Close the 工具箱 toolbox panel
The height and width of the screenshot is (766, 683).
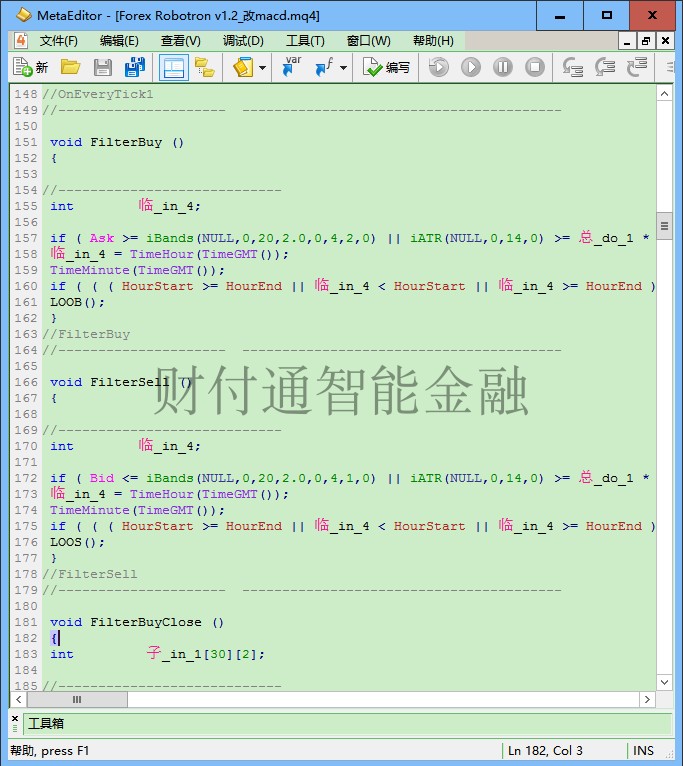pyautogui.click(x=15, y=719)
